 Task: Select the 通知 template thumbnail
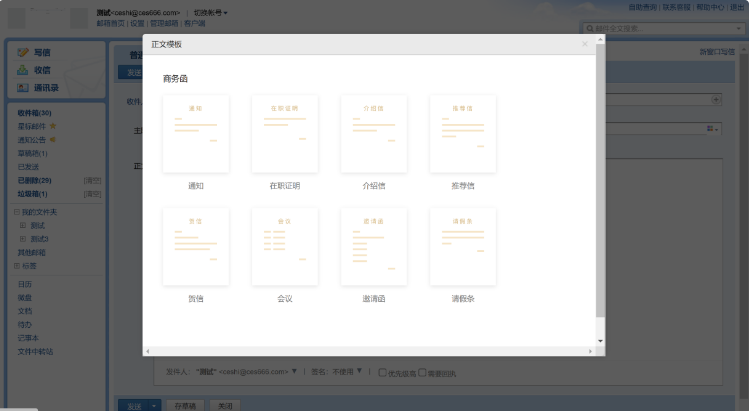(x=195, y=134)
